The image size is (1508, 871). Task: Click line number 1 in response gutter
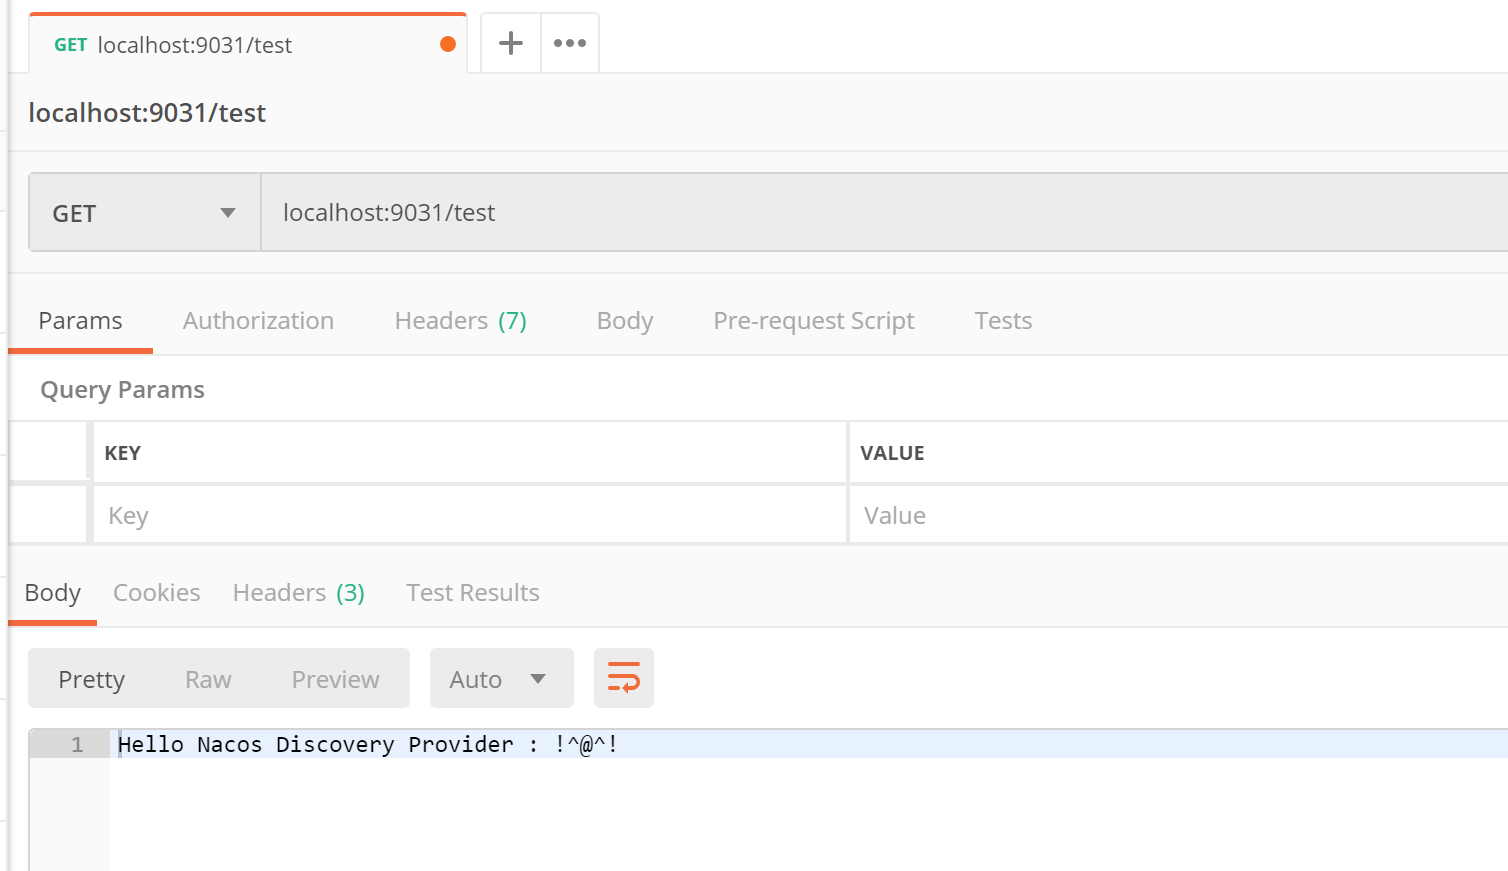click(x=77, y=744)
